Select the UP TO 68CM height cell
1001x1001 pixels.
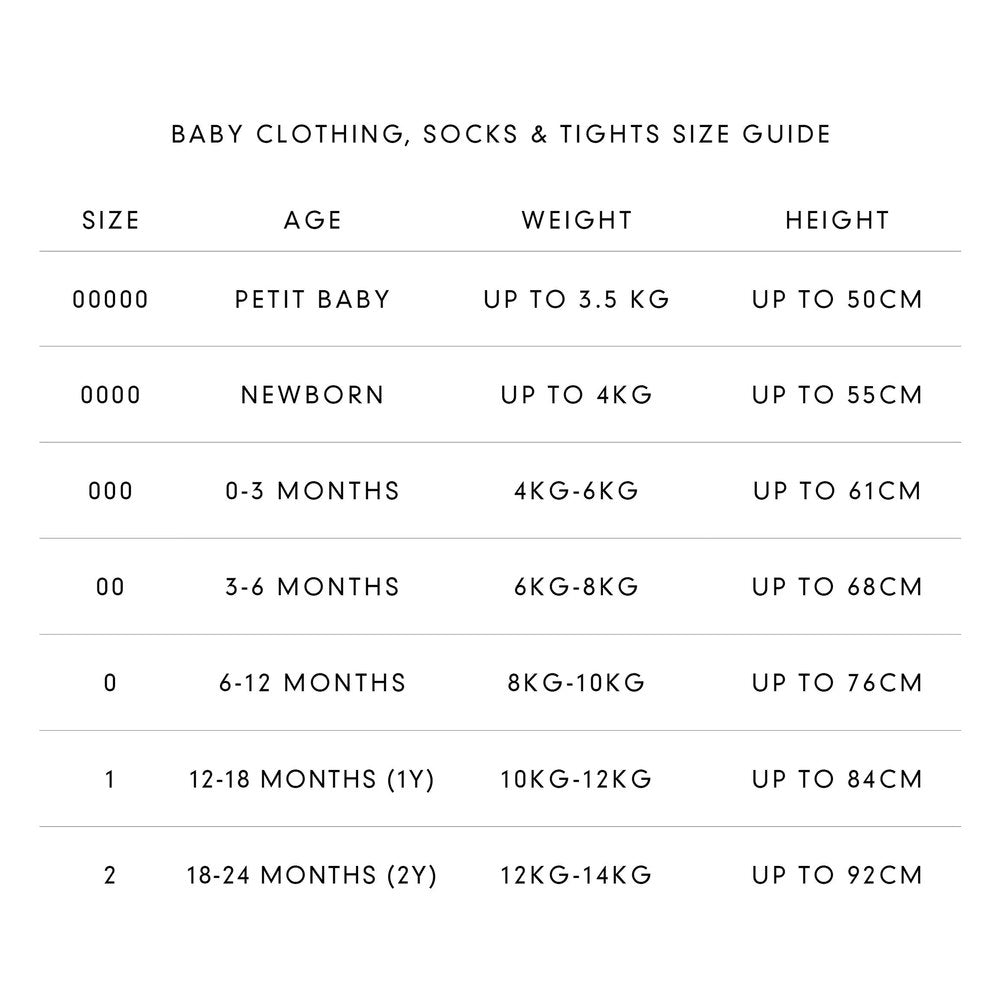pos(837,587)
